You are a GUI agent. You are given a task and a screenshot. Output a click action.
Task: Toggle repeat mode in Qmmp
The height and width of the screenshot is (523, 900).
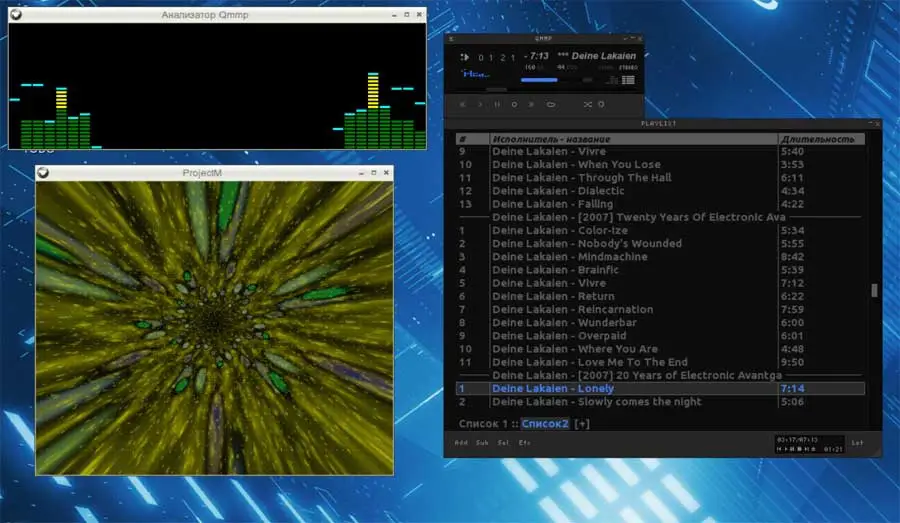pyautogui.click(x=602, y=104)
